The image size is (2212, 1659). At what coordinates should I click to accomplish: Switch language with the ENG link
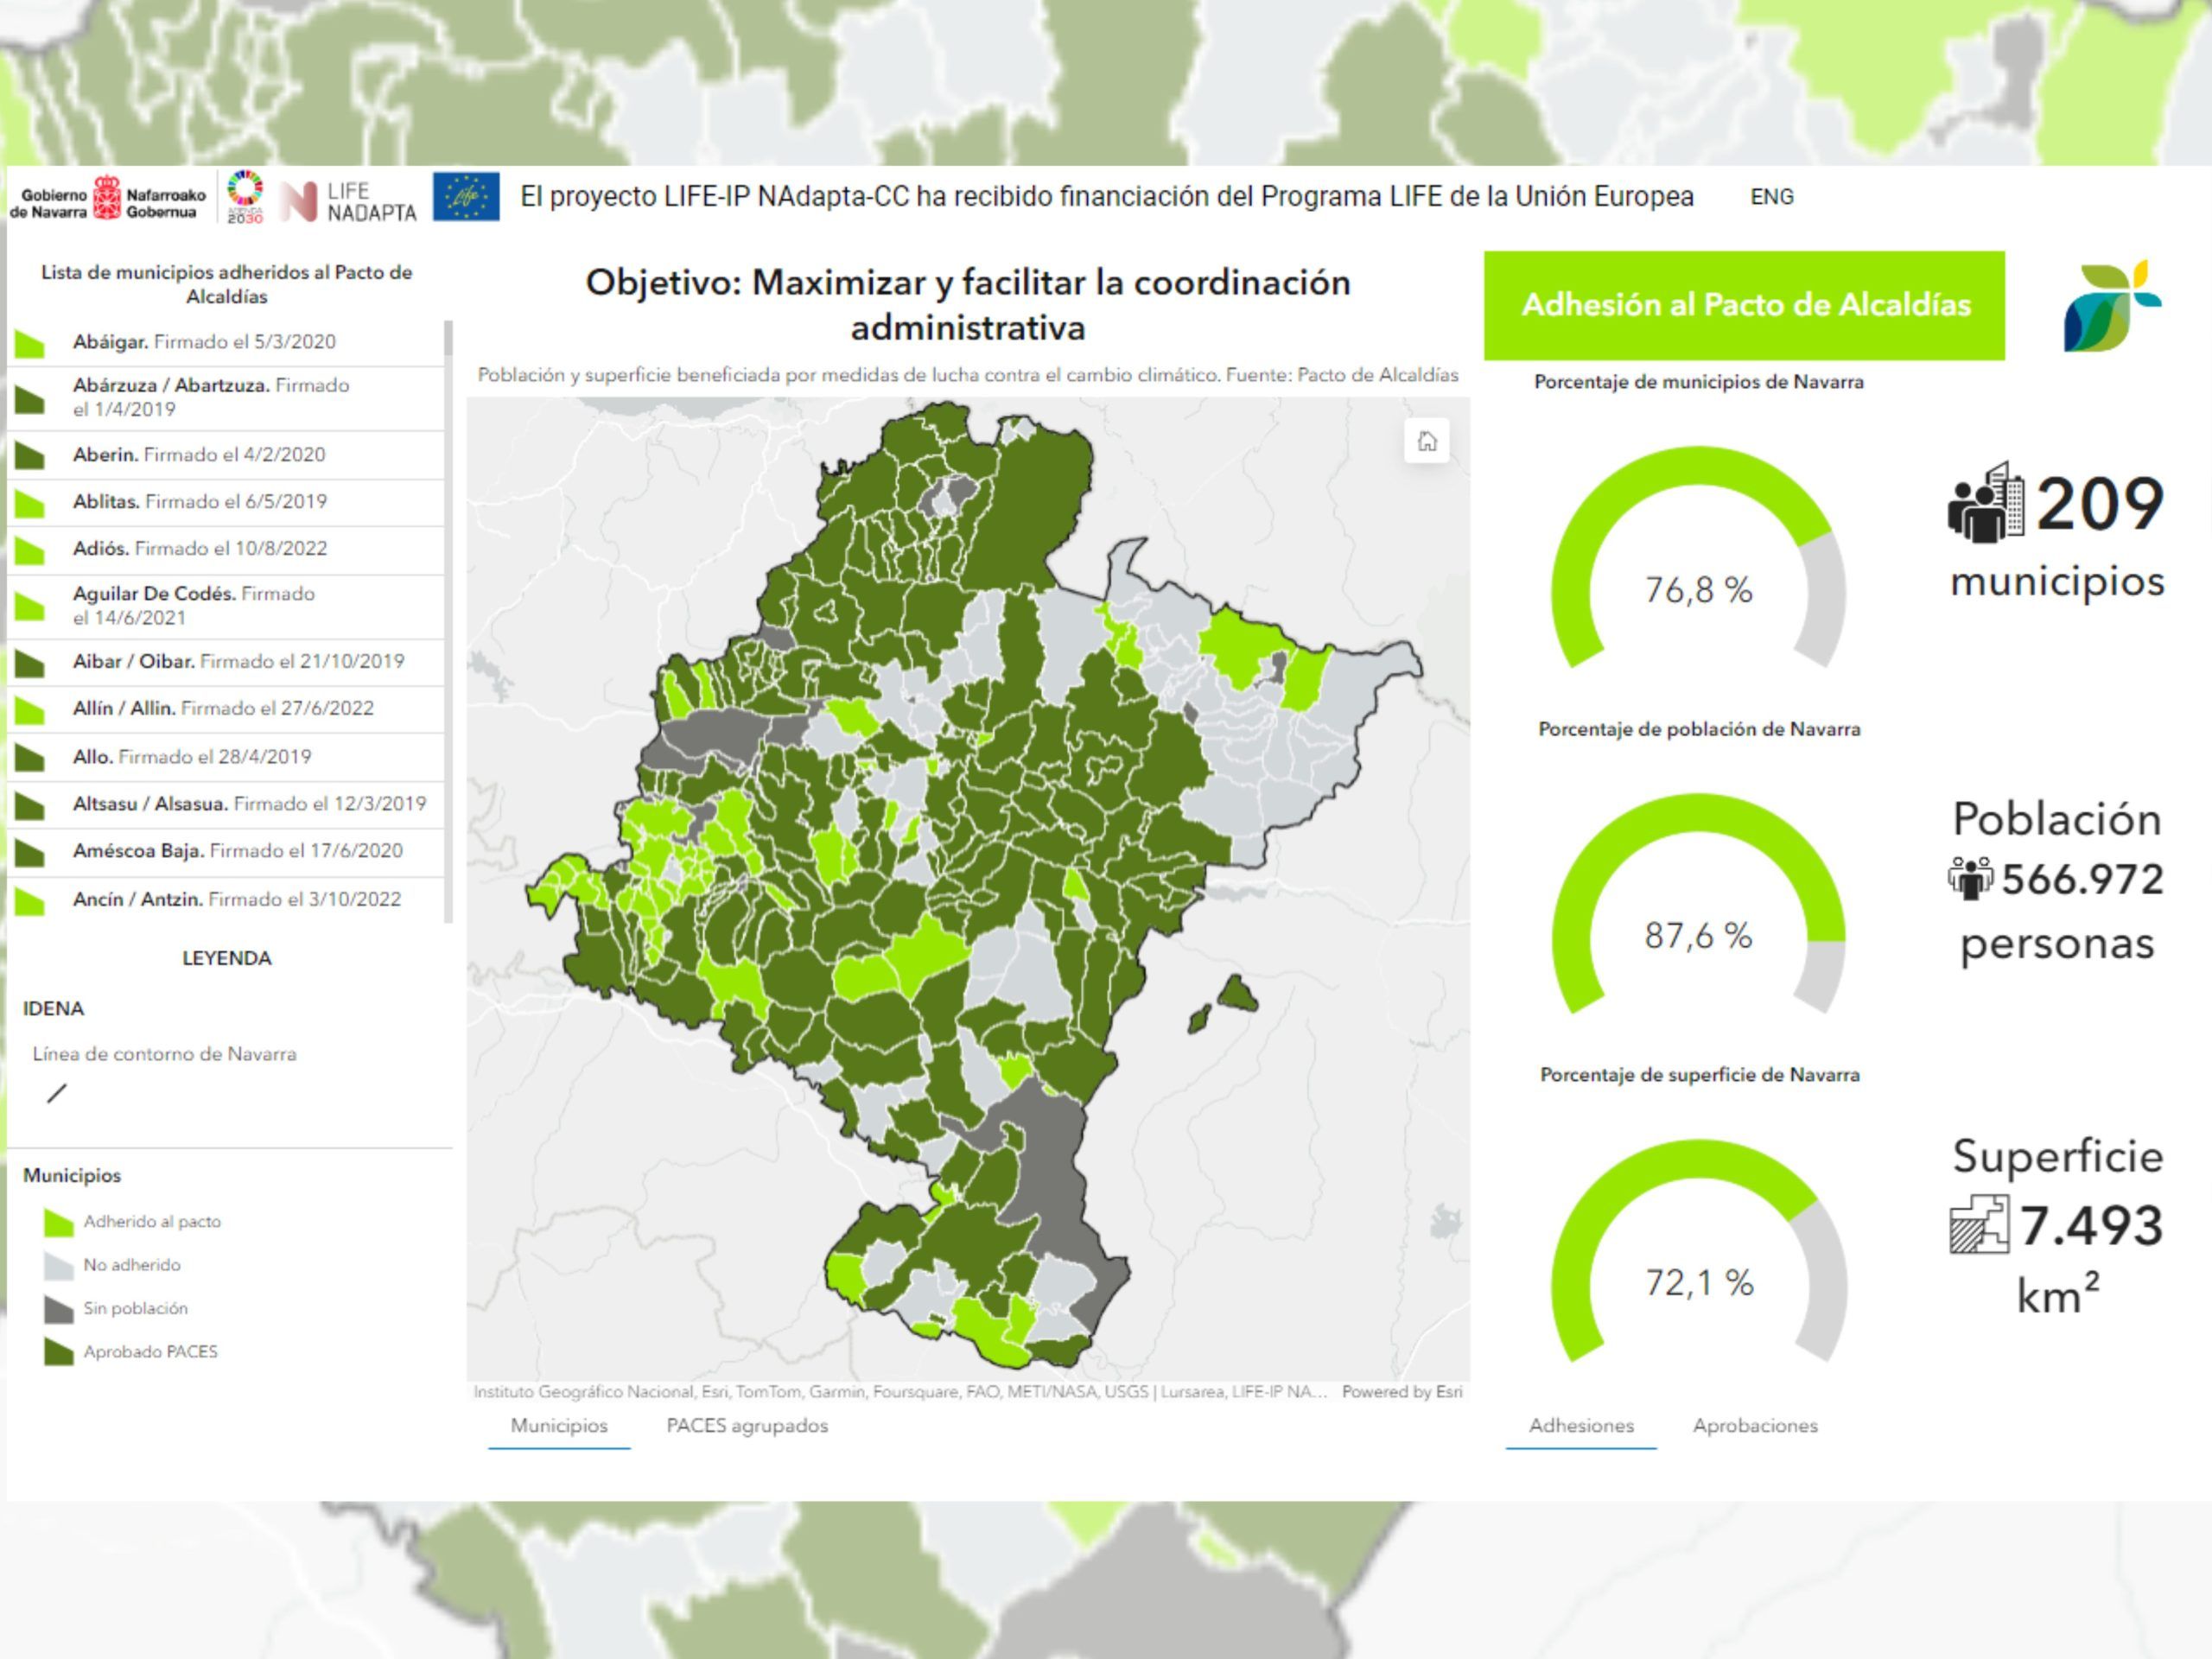tap(1772, 197)
